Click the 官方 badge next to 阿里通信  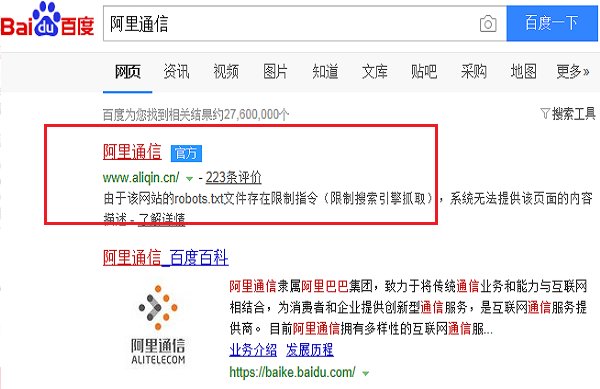(x=186, y=153)
